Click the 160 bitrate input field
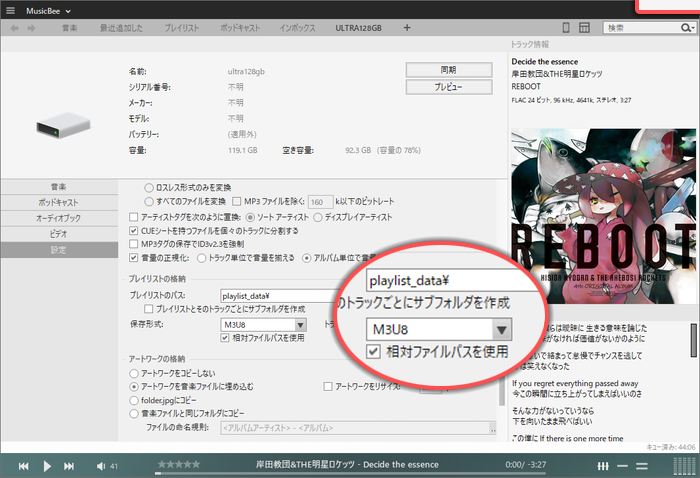The image size is (700, 478). [320, 202]
